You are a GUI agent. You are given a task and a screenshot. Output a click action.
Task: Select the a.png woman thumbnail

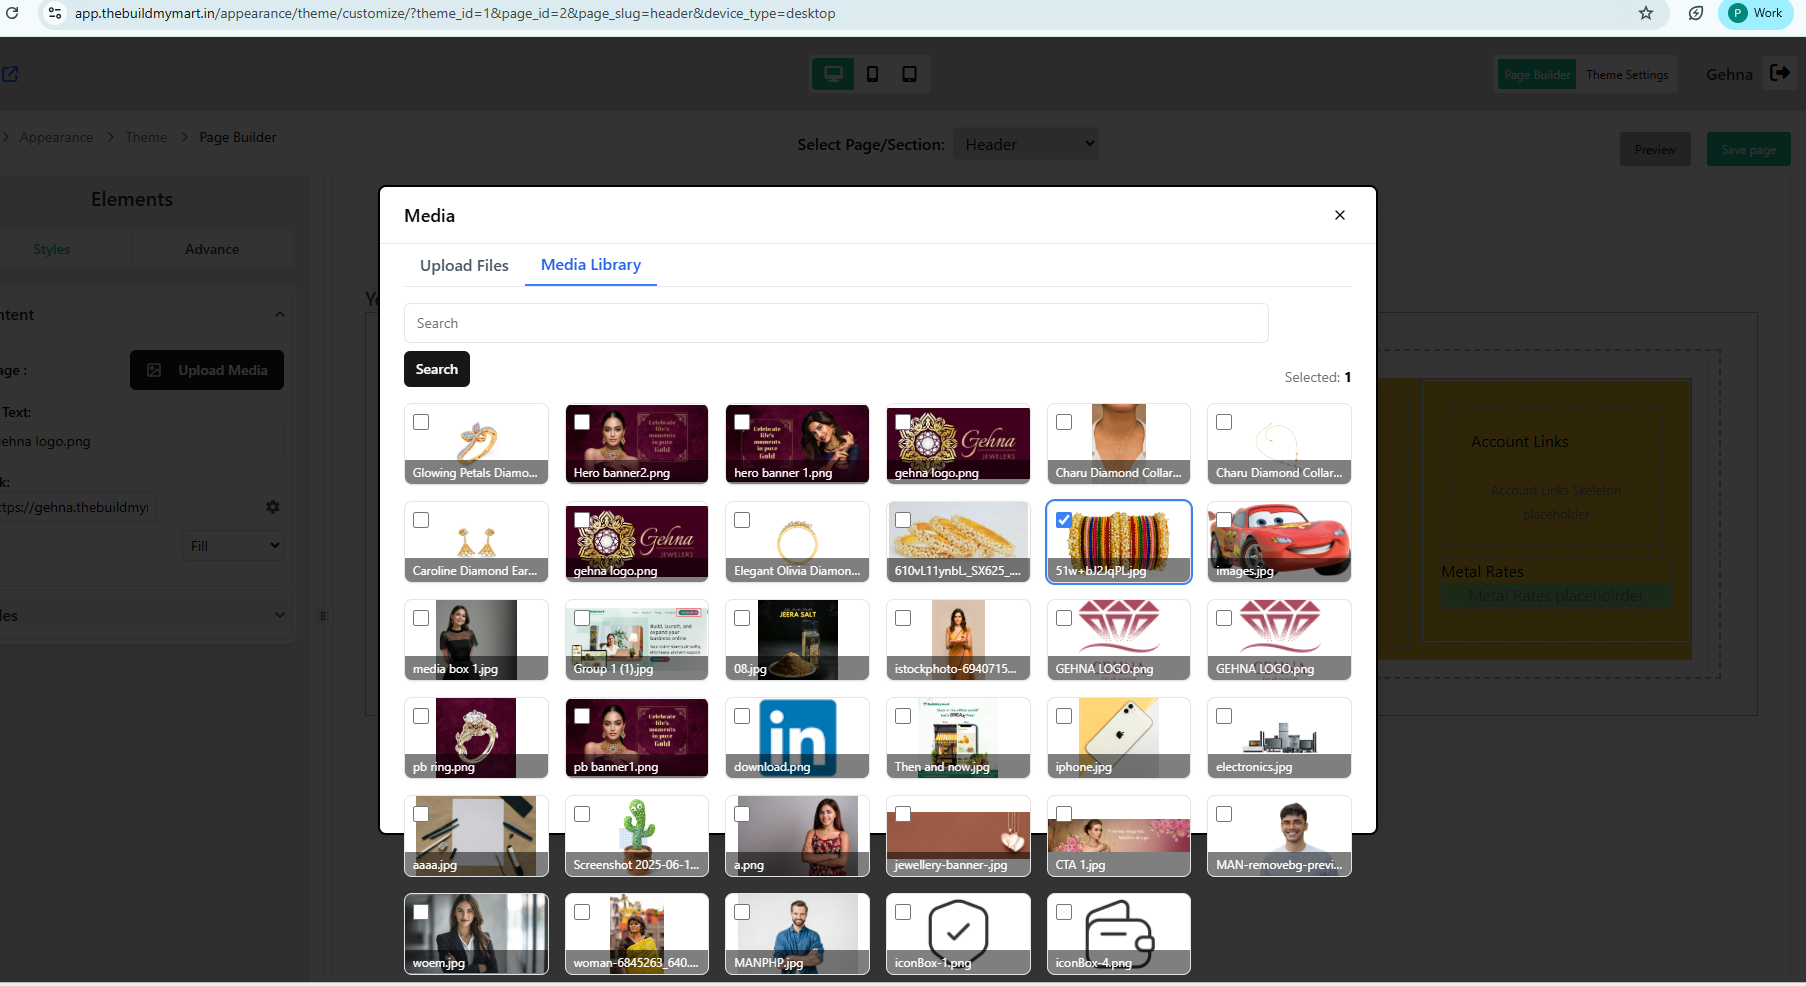click(x=797, y=835)
